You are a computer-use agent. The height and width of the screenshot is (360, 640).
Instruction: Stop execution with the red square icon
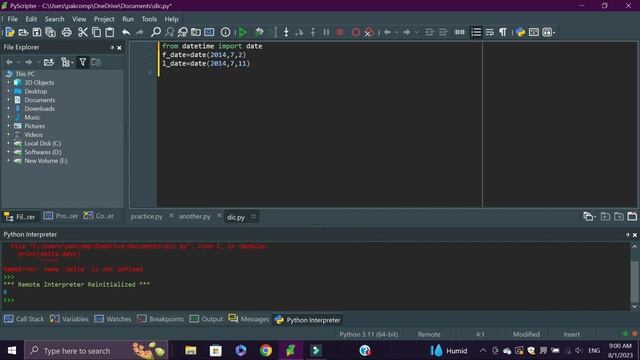(340, 32)
